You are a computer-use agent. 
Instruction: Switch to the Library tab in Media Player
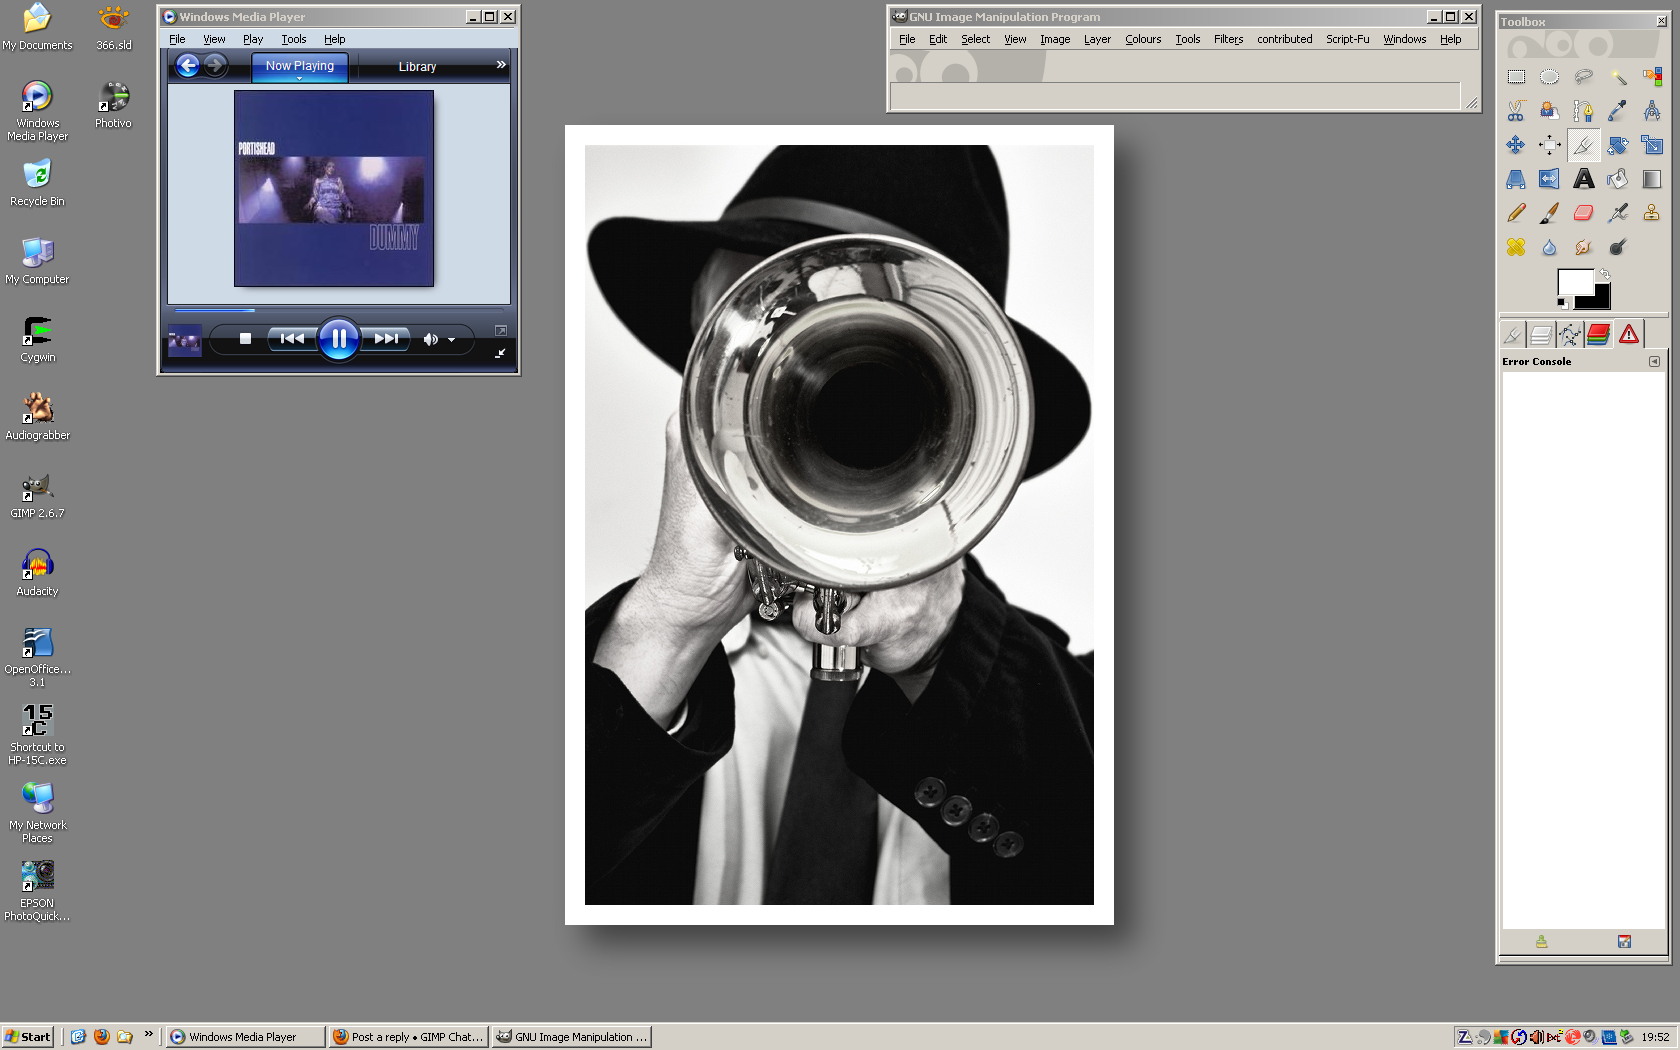417,67
